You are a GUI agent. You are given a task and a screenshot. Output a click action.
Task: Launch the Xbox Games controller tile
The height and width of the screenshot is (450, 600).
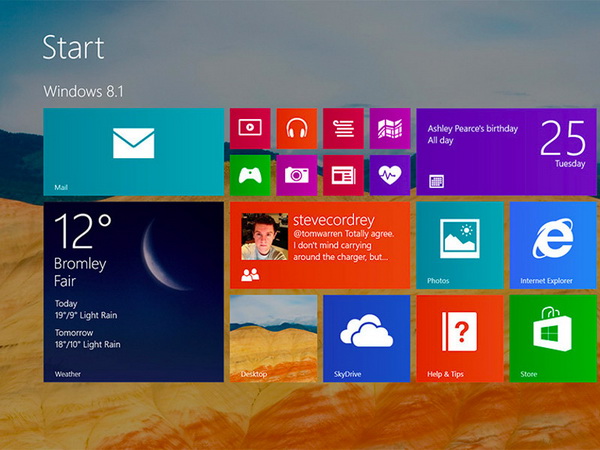pos(250,175)
